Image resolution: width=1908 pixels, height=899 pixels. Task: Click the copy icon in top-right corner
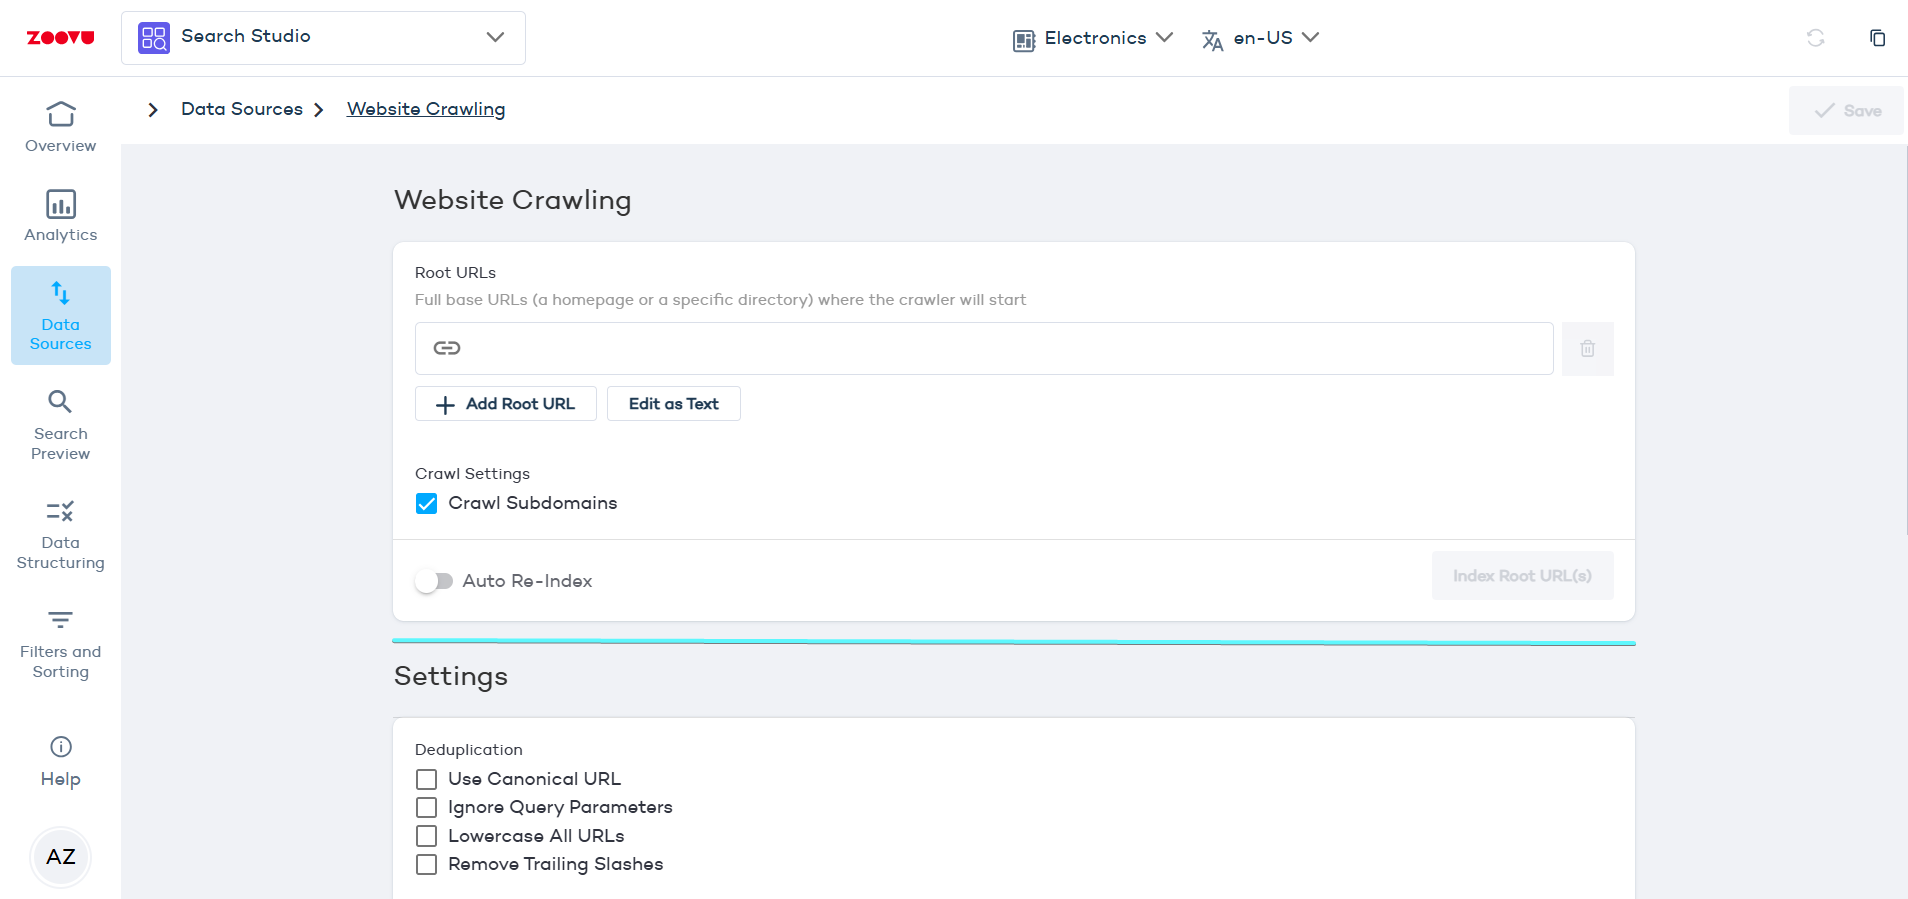(1877, 38)
